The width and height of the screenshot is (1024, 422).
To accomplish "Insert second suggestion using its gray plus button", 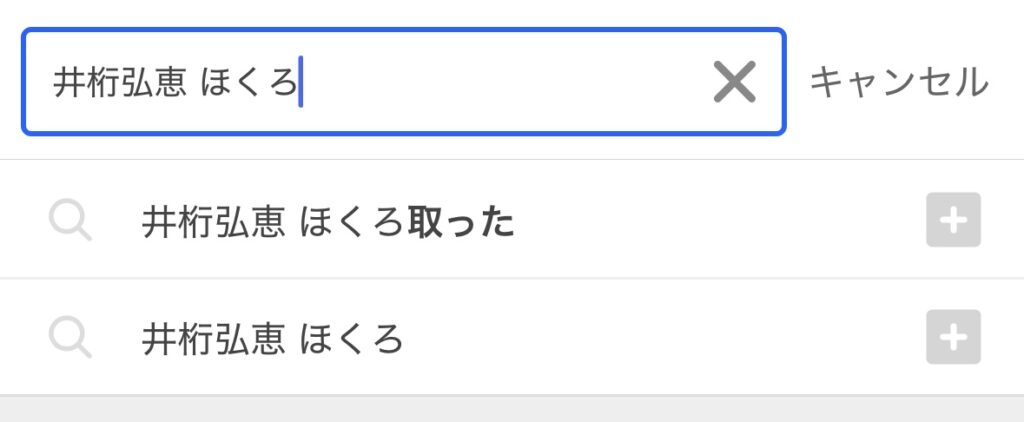I will coord(953,337).
